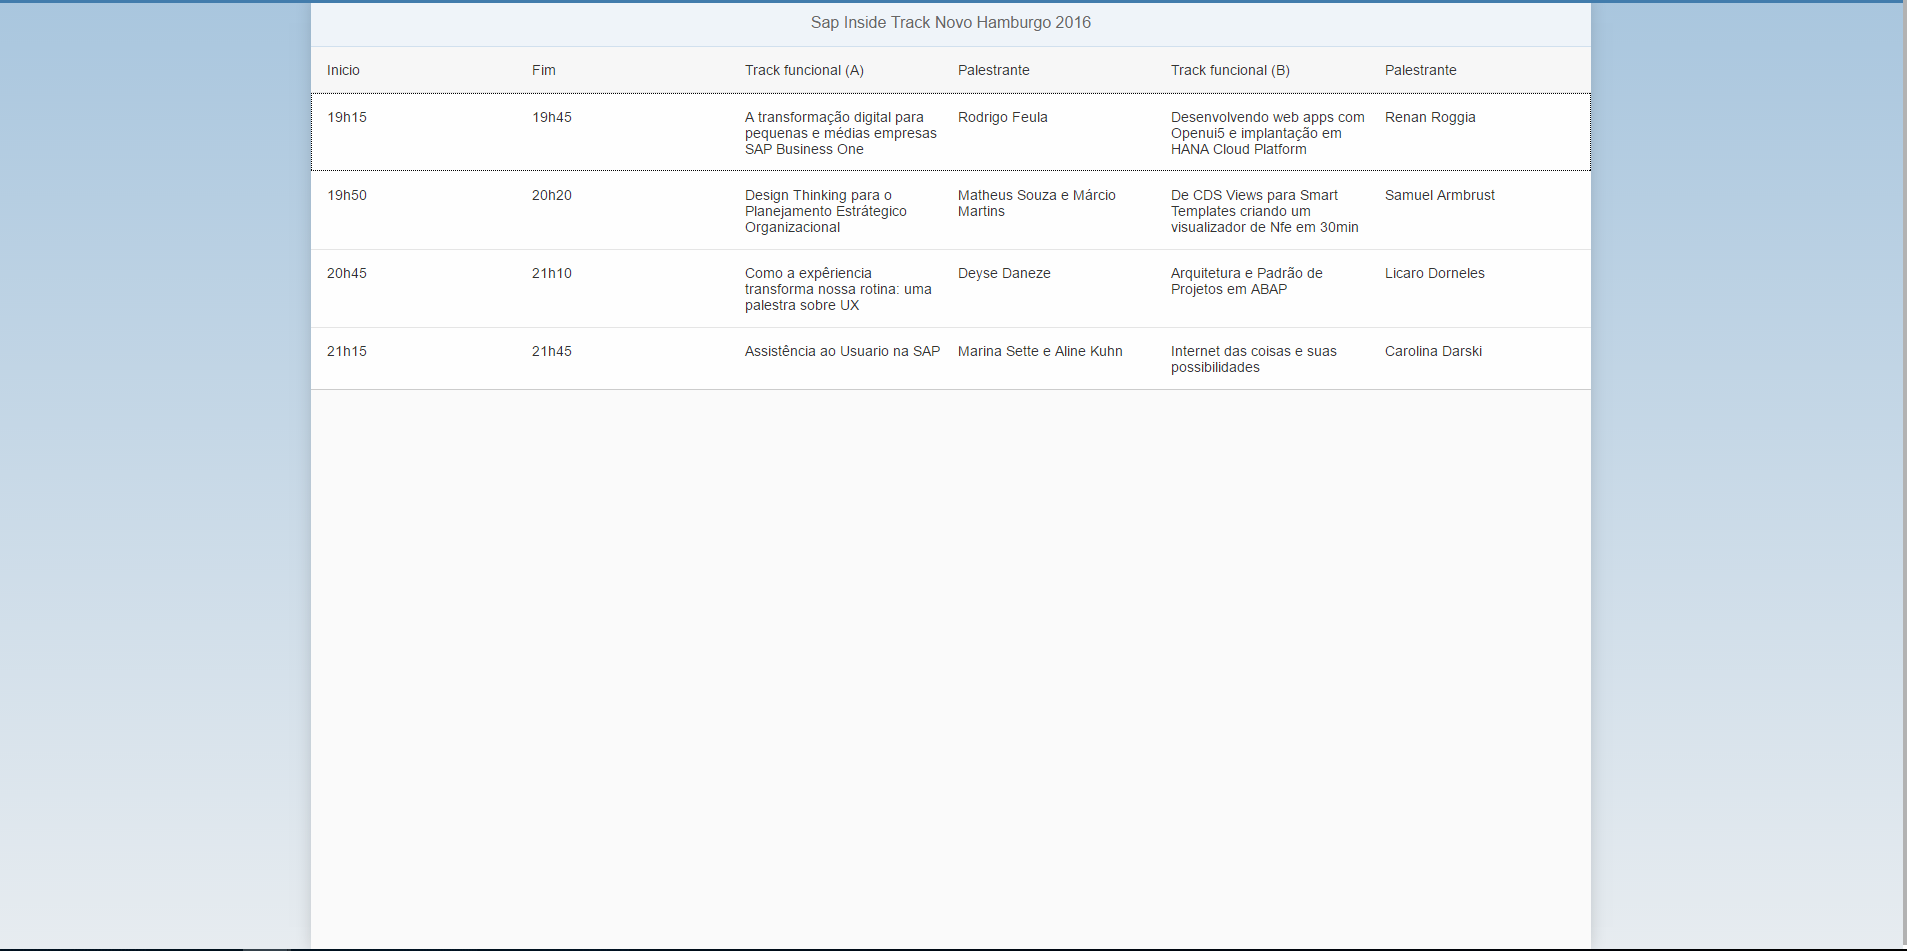Select the 20h20 end time cell
Screen dimensions: 1907x951
pyautogui.click(x=552, y=195)
